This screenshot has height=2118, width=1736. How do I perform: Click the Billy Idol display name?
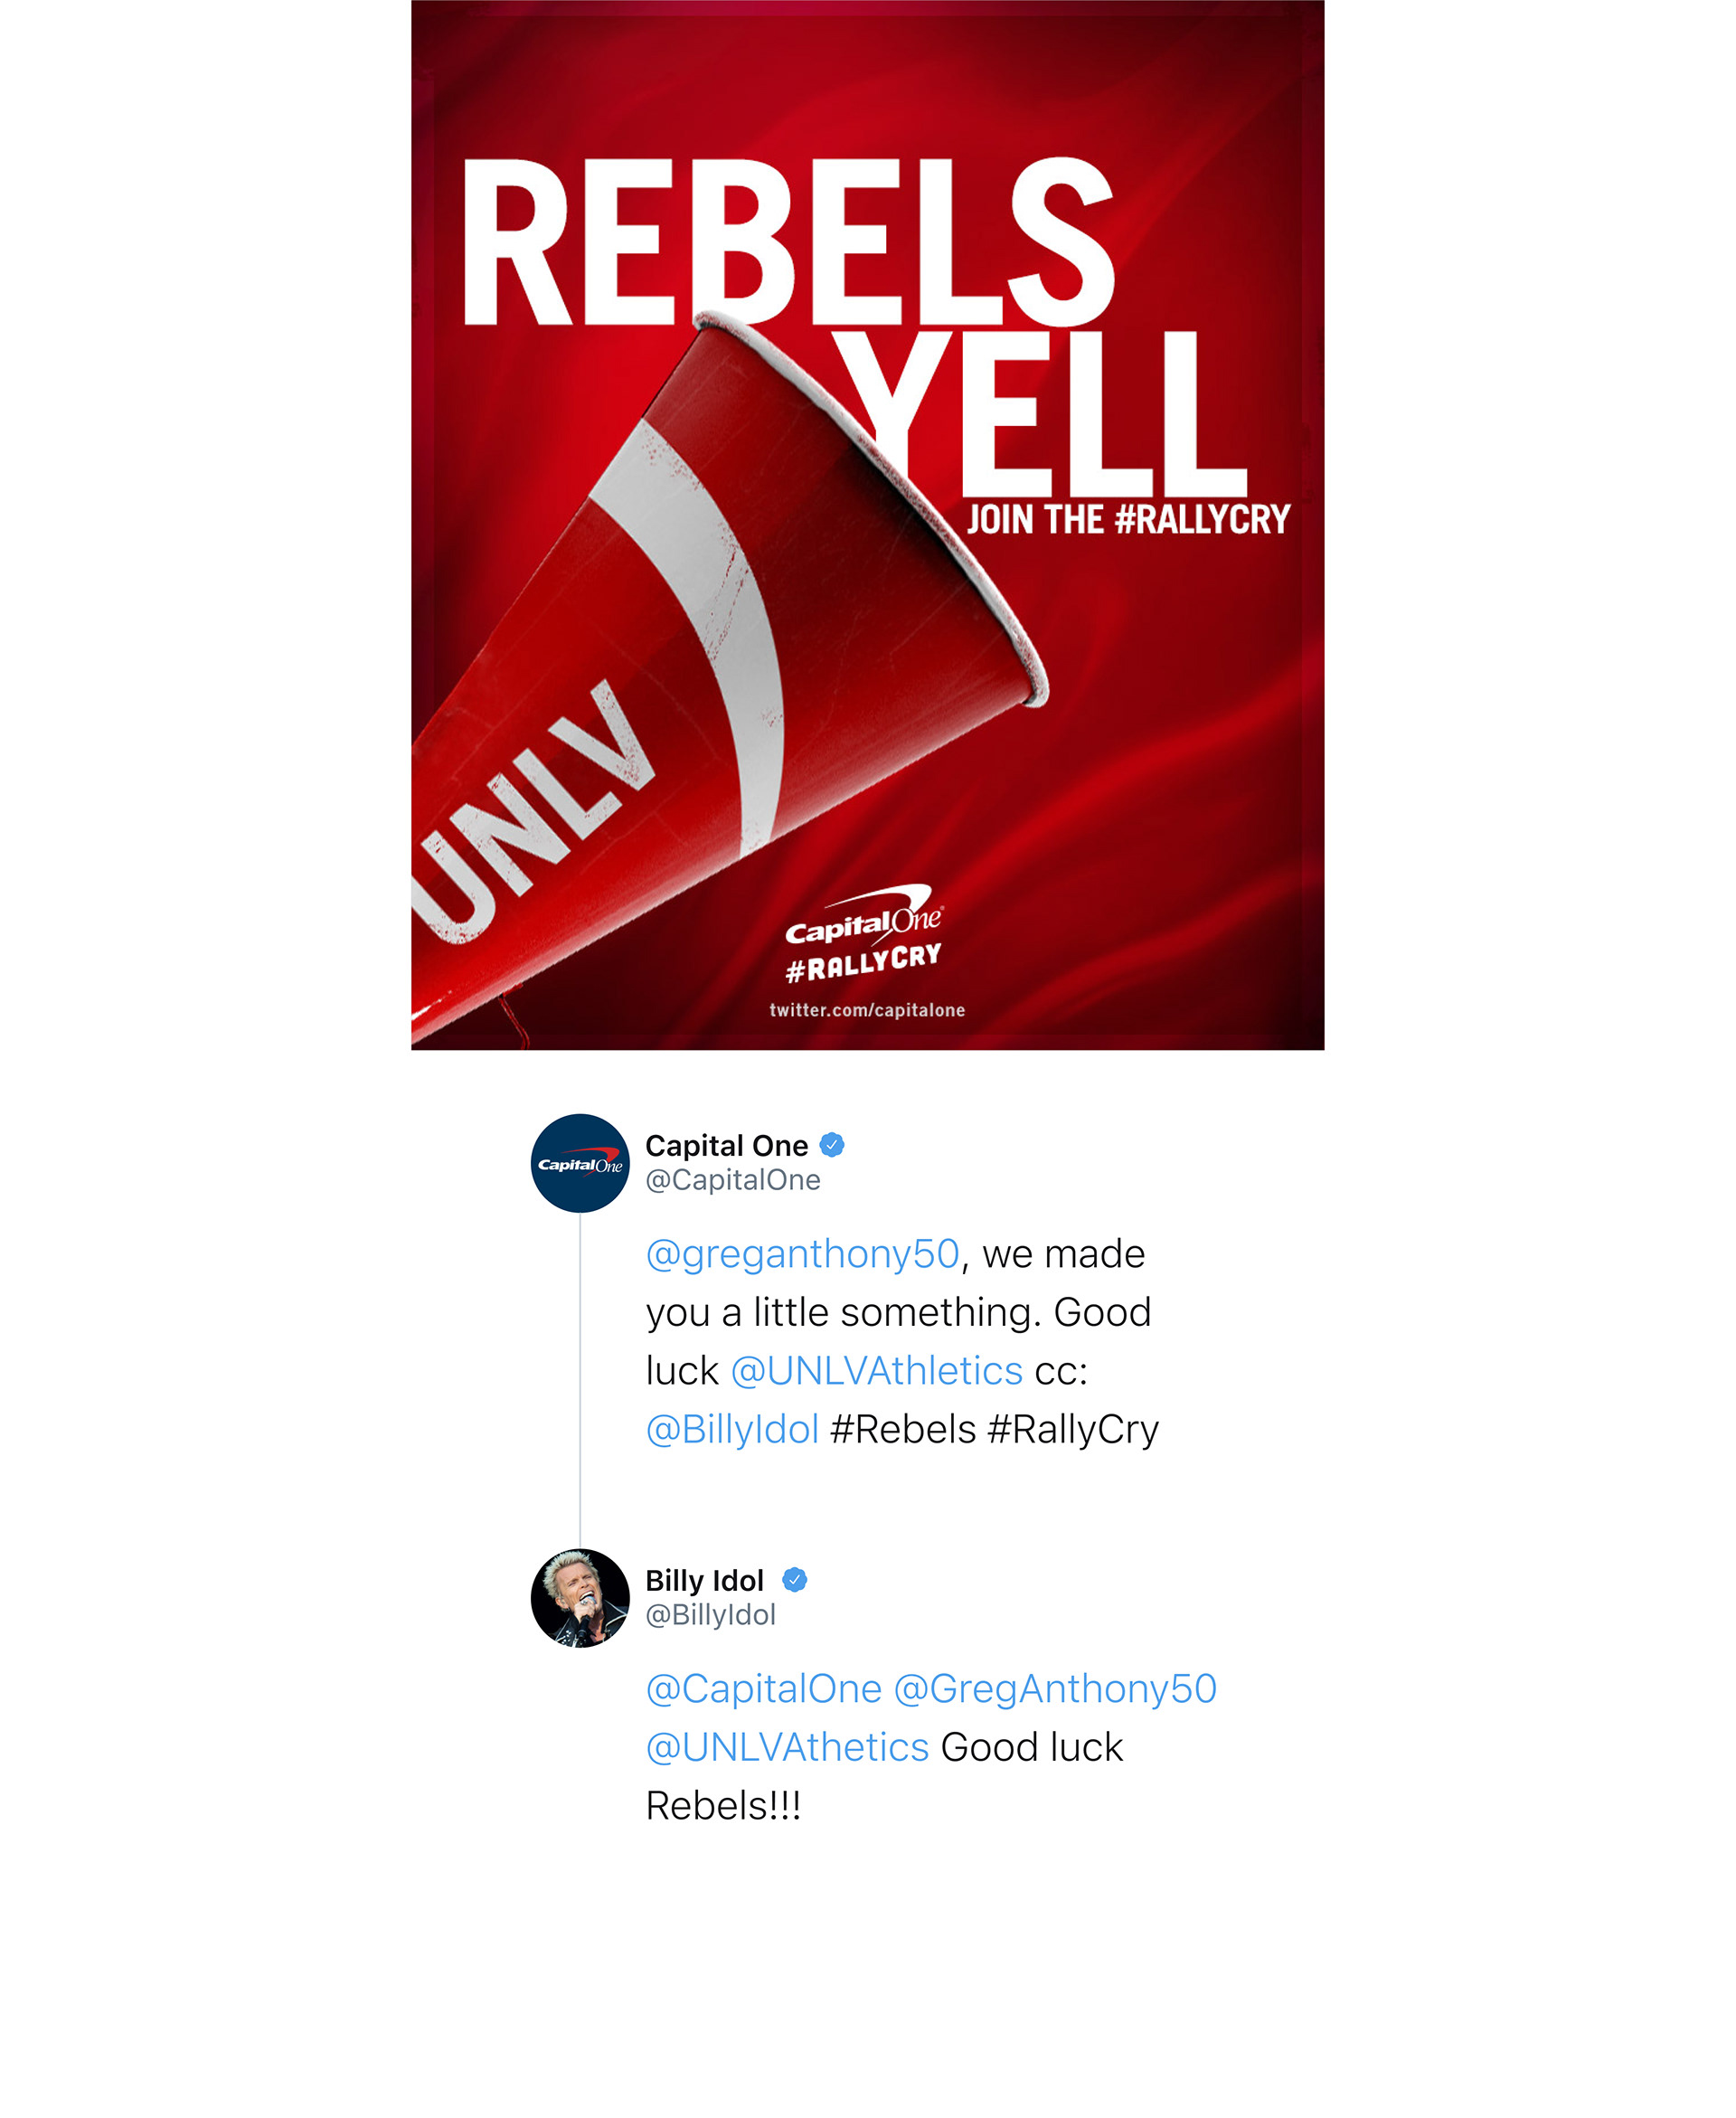point(705,1581)
